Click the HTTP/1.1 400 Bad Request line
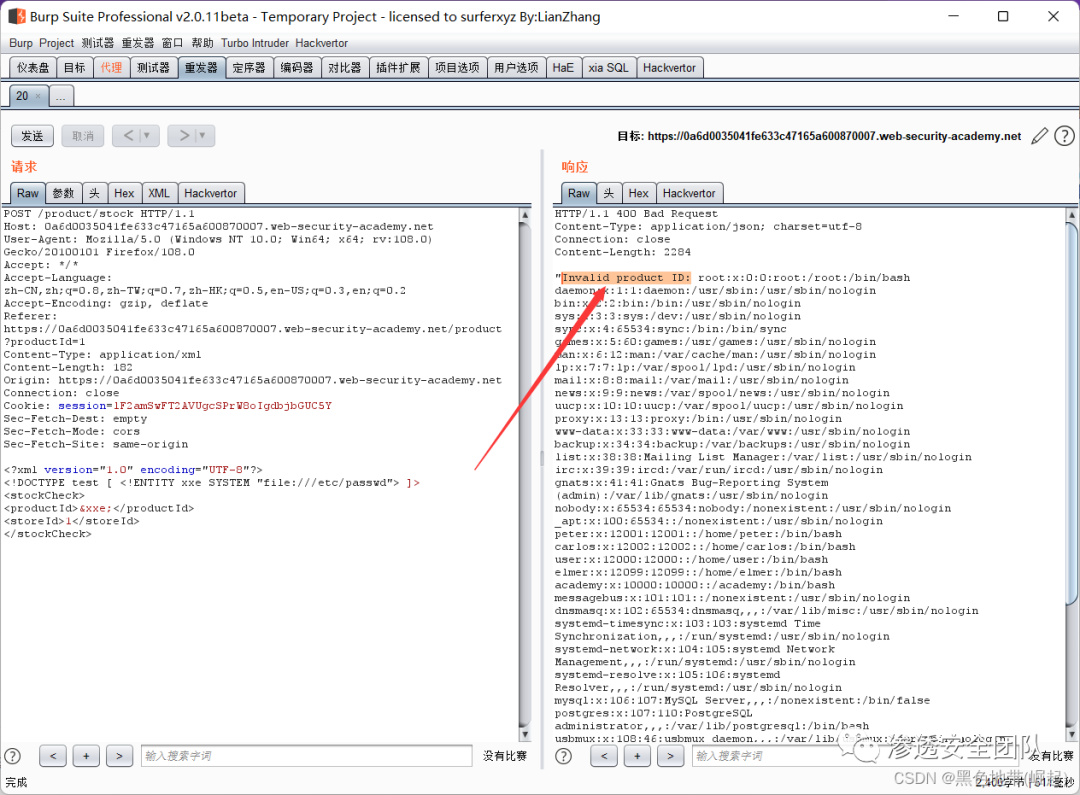1080x795 pixels. pyautogui.click(x=636, y=214)
